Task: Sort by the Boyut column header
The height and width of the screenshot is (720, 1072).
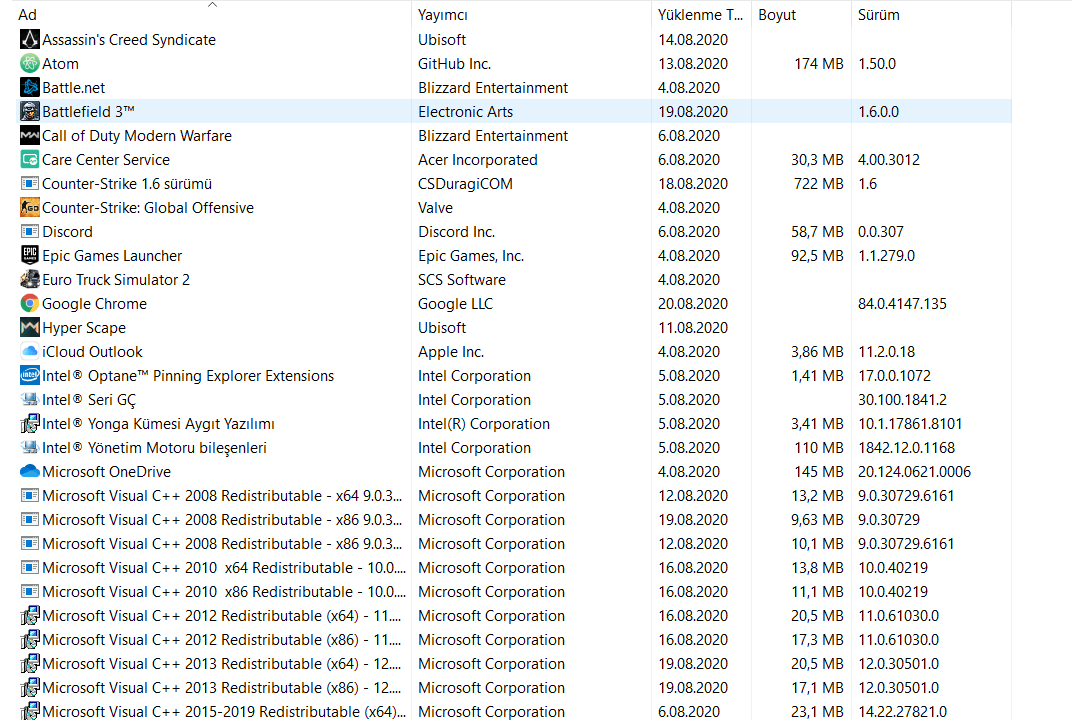Action: (777, 15)
